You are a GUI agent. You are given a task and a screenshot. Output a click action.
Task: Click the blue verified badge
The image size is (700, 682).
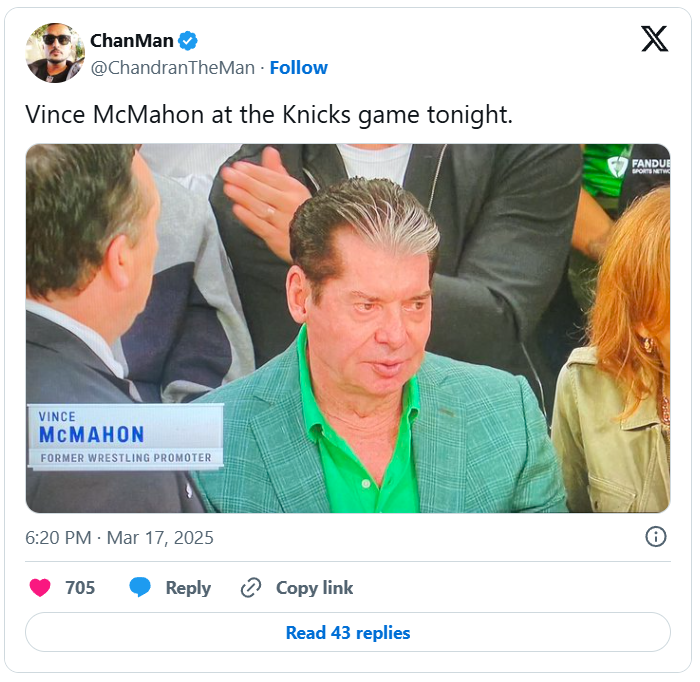tap(188, 40)
